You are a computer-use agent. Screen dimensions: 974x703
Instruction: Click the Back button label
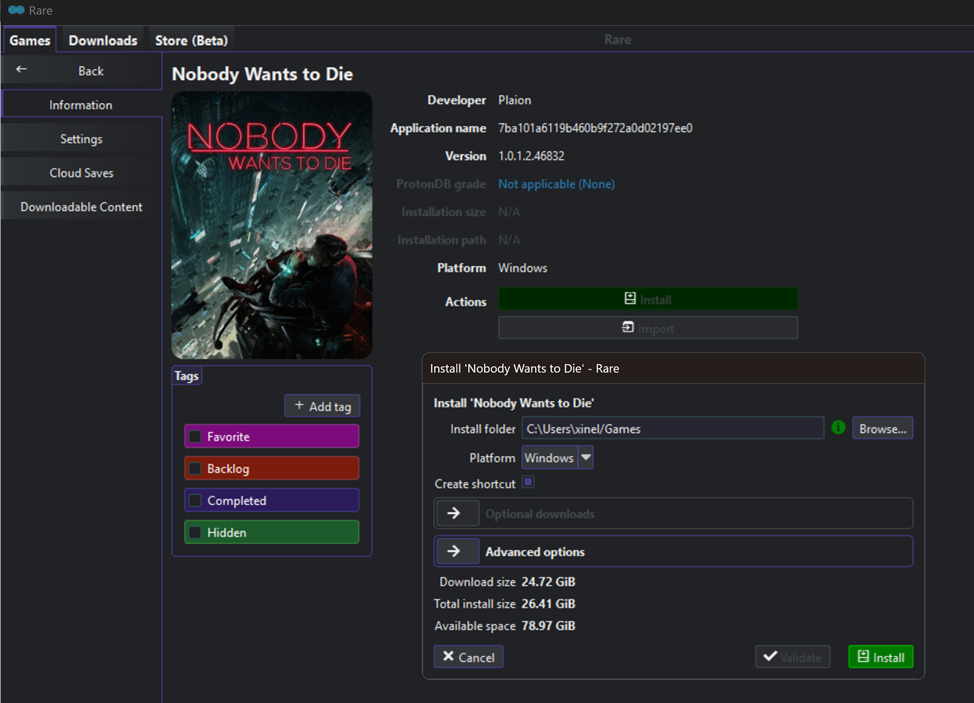pyautogui.click(x=91, y=71)
